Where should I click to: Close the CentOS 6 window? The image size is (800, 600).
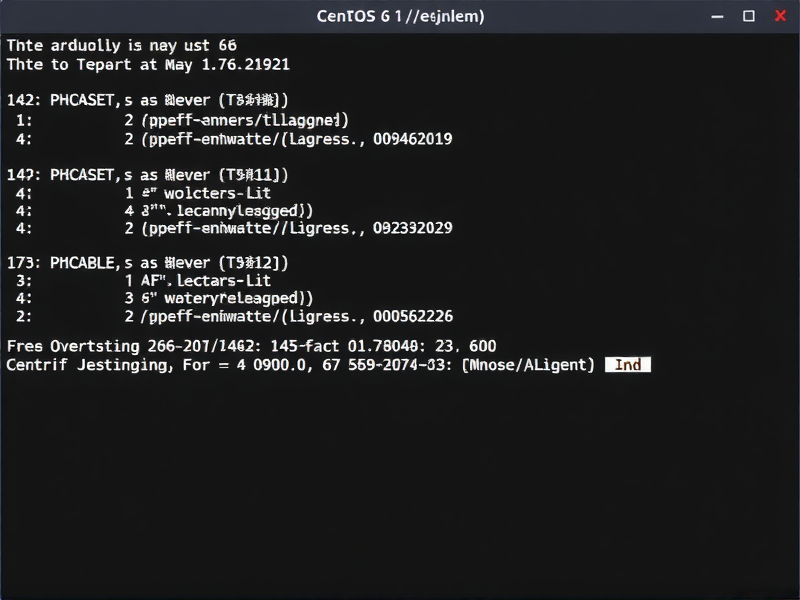click(777, 17)
